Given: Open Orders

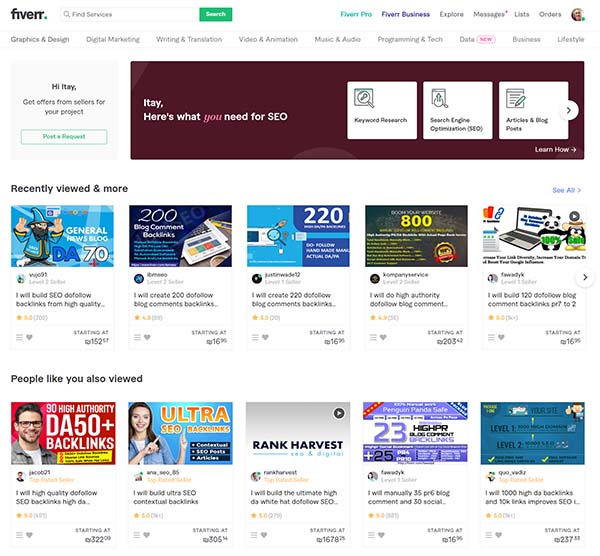Looking at the screenshot, I should [x=550, y=15].
